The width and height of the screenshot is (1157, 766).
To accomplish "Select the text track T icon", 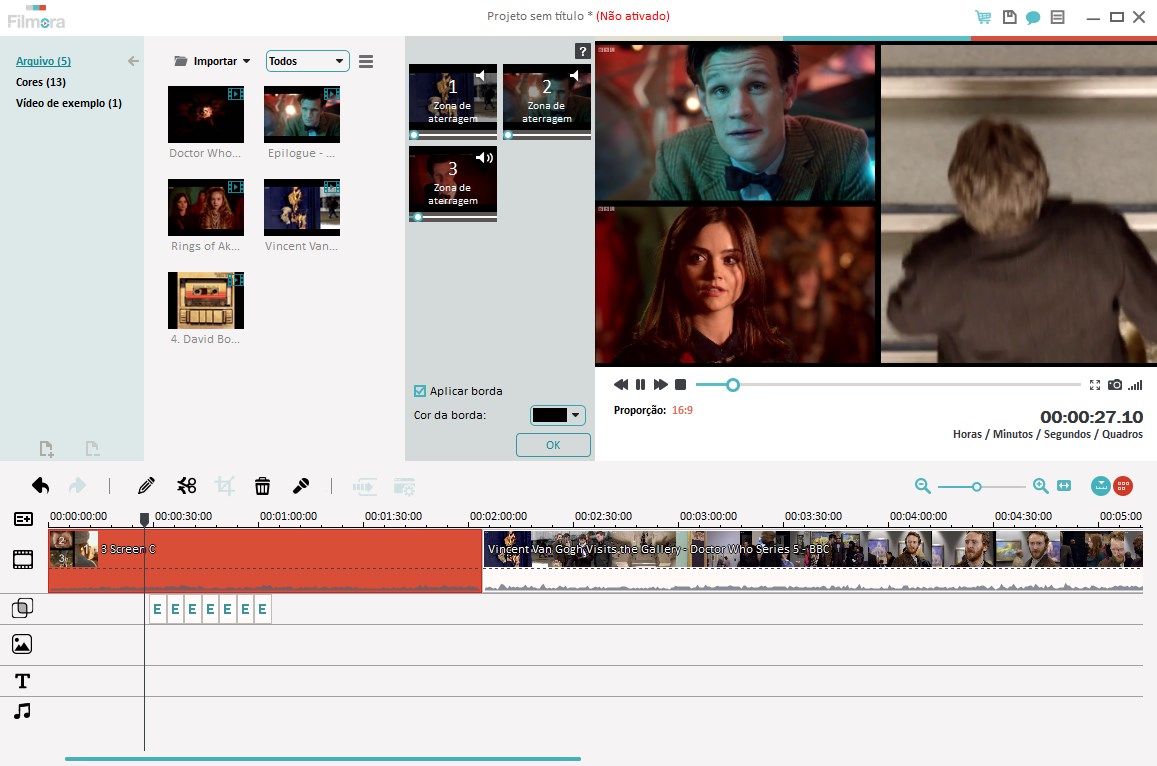I will pos(23,680).
